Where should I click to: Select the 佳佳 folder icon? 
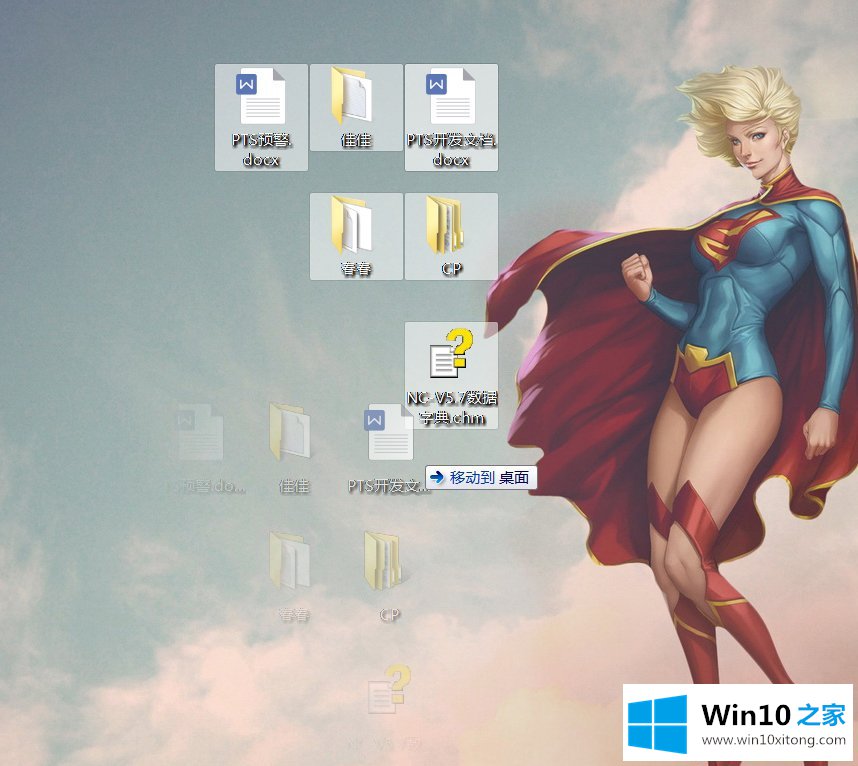pyautogui.click(x=352, y=96)
